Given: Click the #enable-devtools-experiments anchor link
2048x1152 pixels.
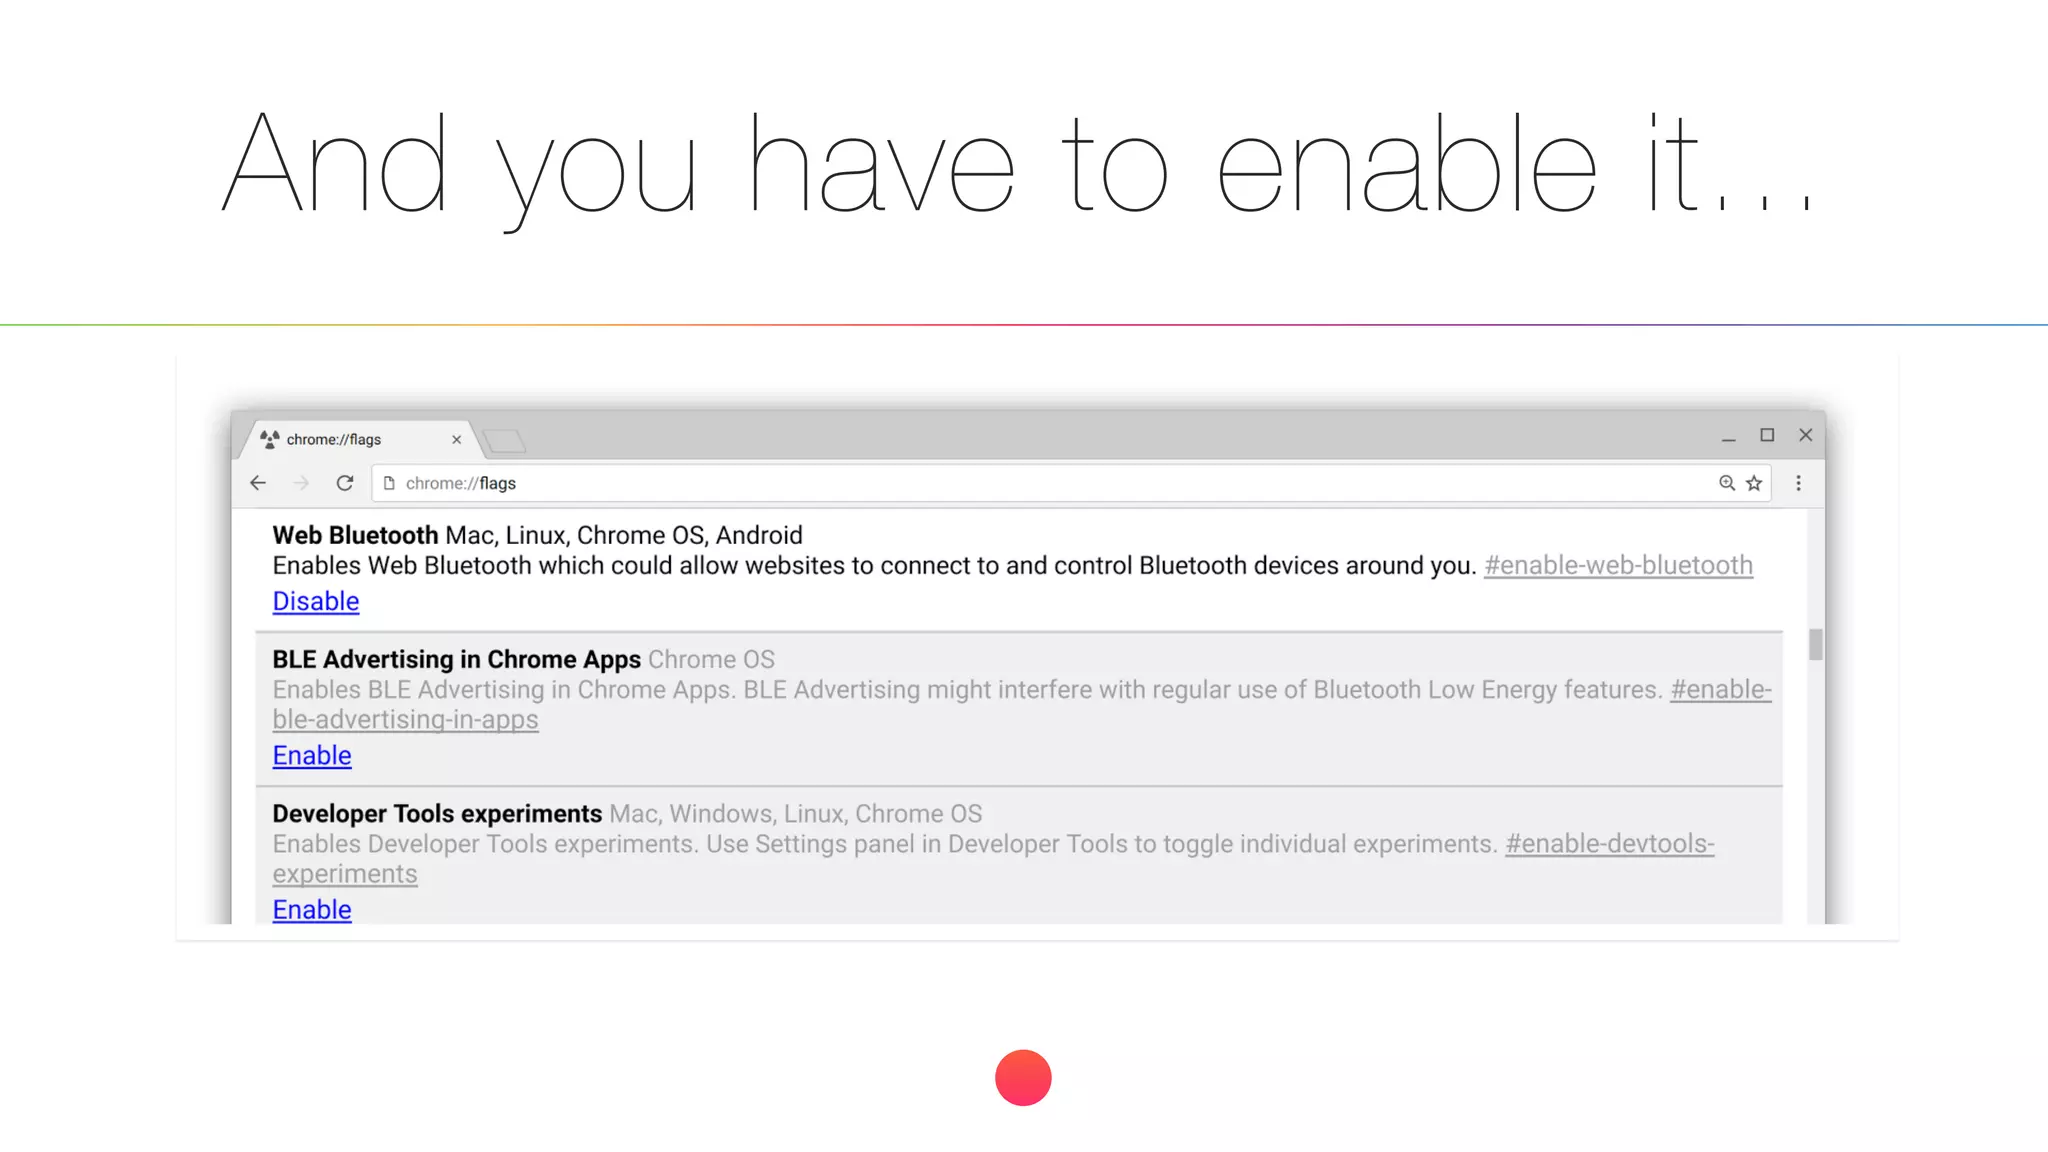Looking at the screenshot, I should click(x=1608, y=843).
